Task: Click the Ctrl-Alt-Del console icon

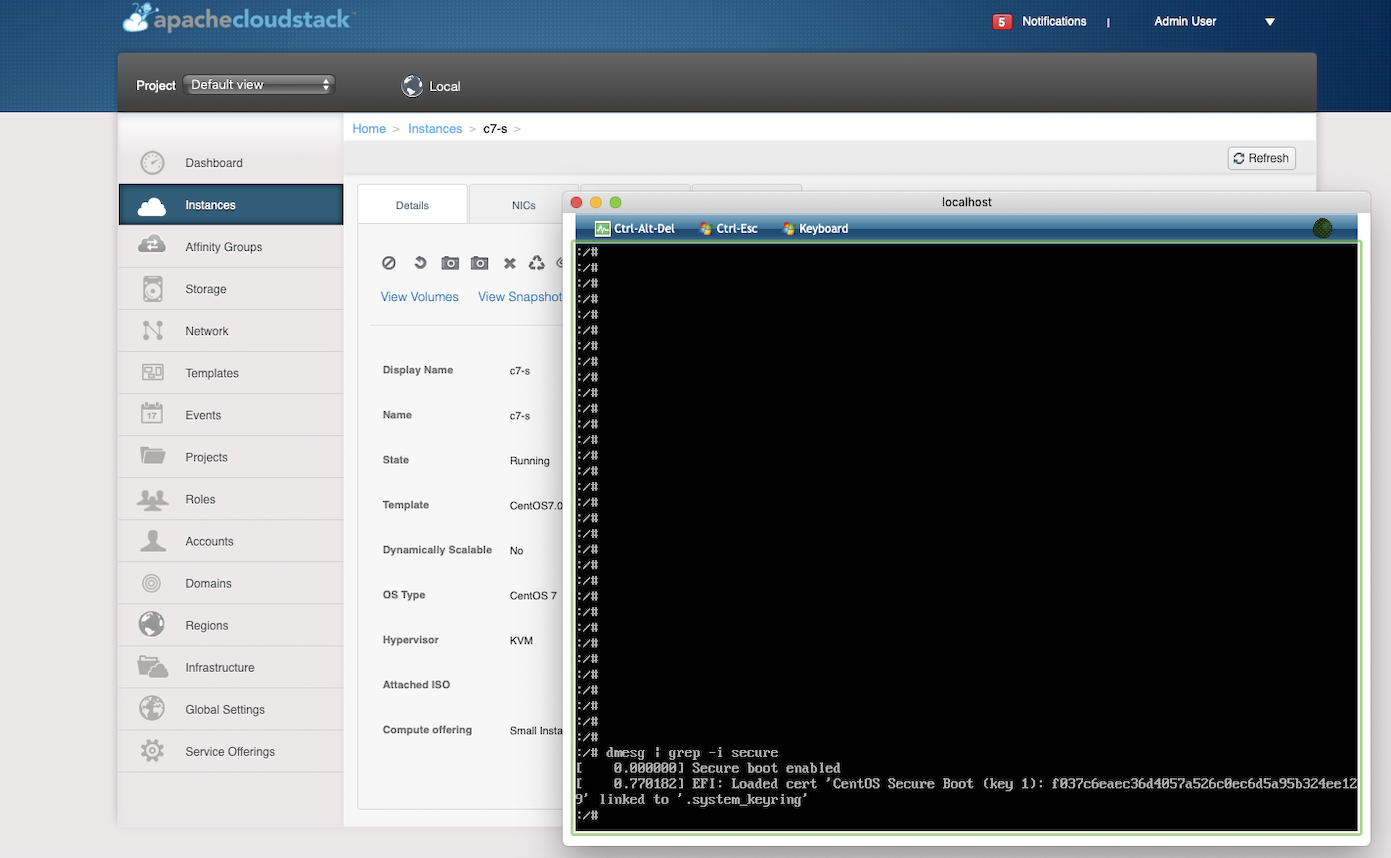Action: pos(602,229)
